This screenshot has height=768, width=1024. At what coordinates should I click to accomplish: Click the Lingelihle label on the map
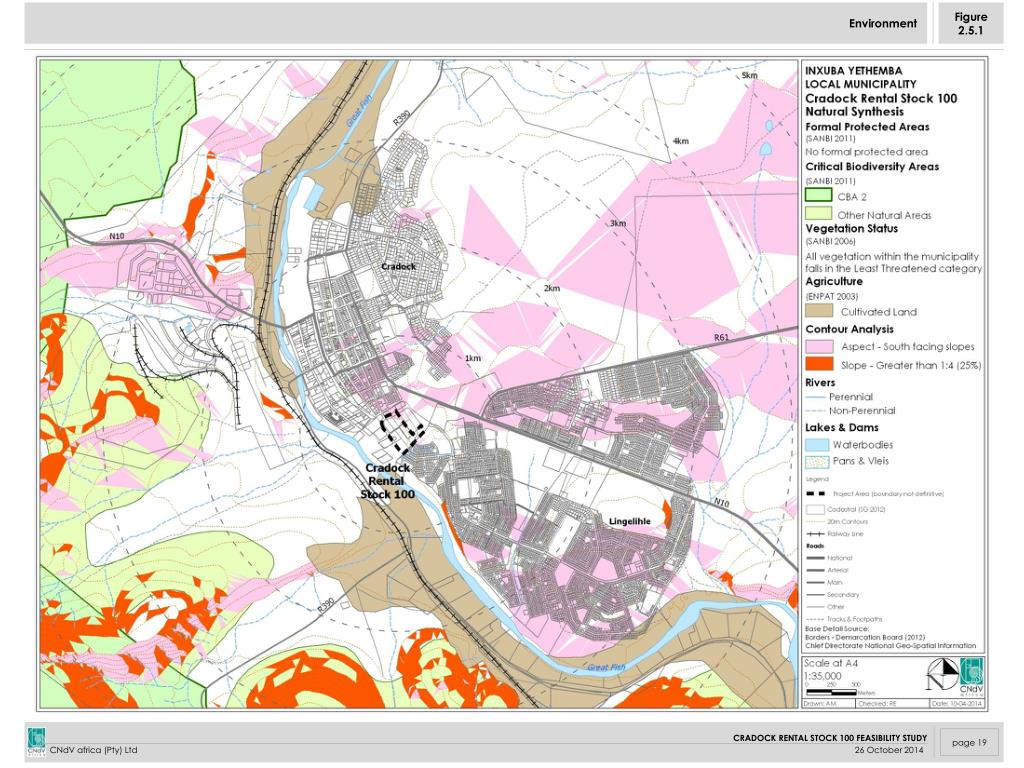click(632, 522)
